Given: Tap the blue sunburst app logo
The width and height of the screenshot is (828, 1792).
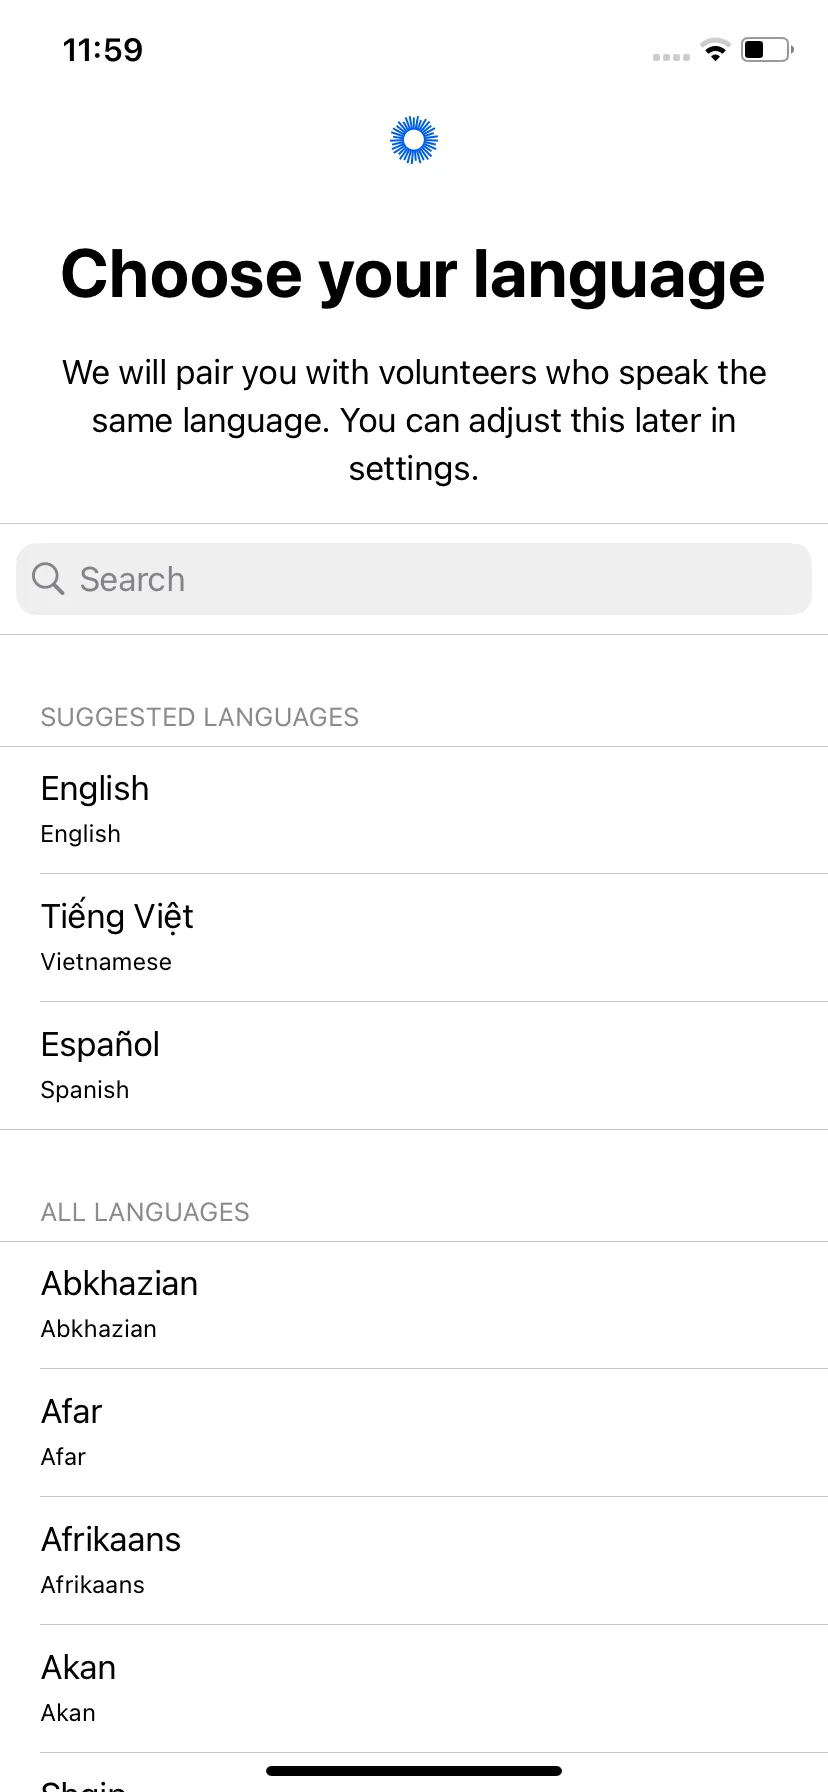Looking at the screenshot, I should click(x=414, y=140).
